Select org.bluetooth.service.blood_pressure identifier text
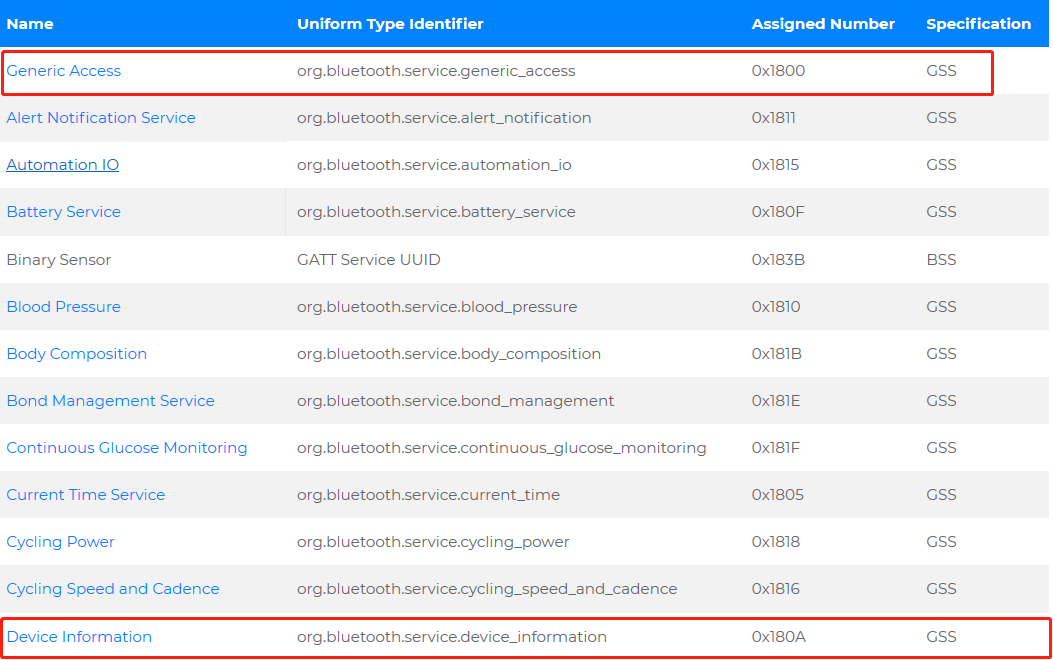 (437, 307)
